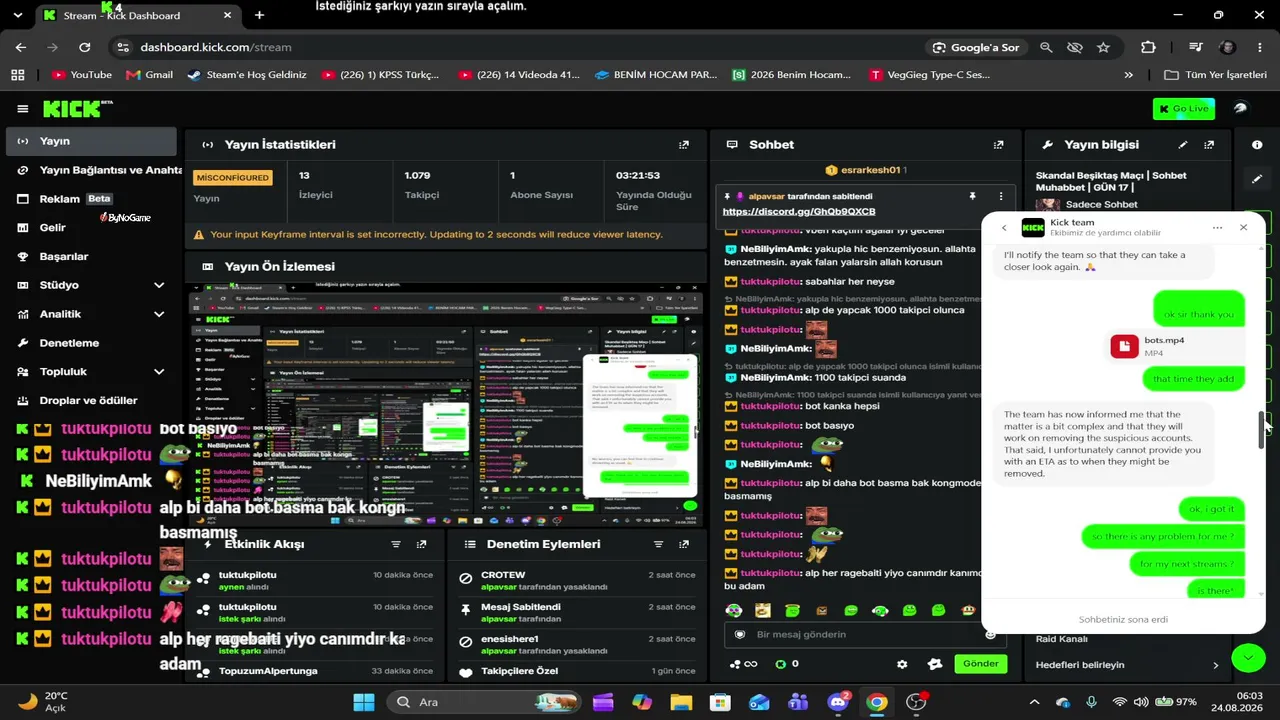Open the Chrome tab search dropdown
The image size is (1280, 720).
[x=17, y=15]
